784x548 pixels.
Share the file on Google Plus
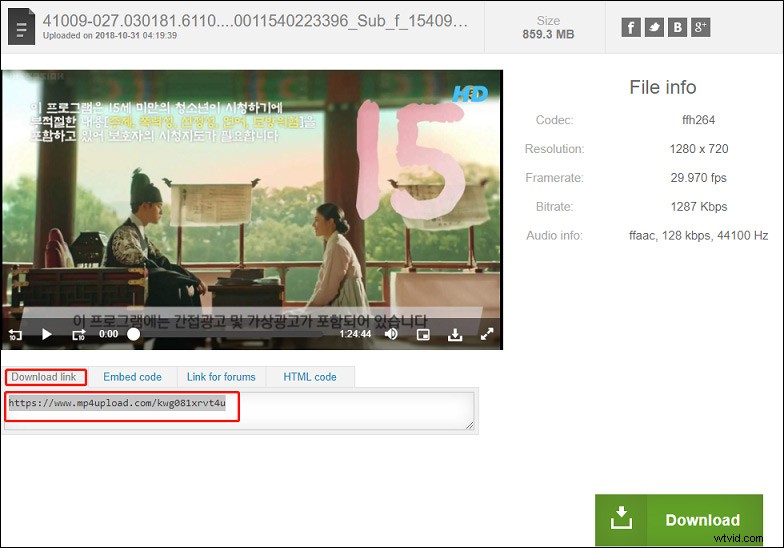point(700,28)
